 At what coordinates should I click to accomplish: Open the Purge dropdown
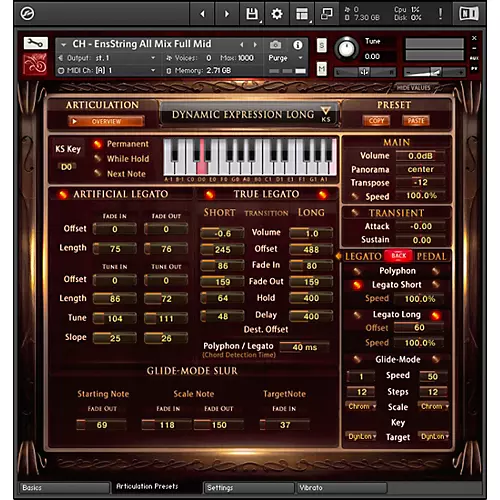click(285, 58)
